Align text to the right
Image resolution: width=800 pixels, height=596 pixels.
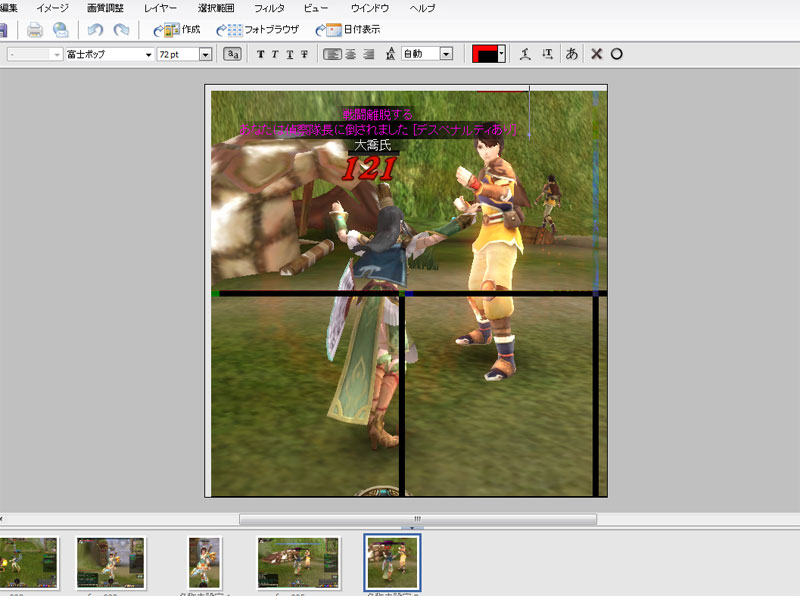coord(368,54)
